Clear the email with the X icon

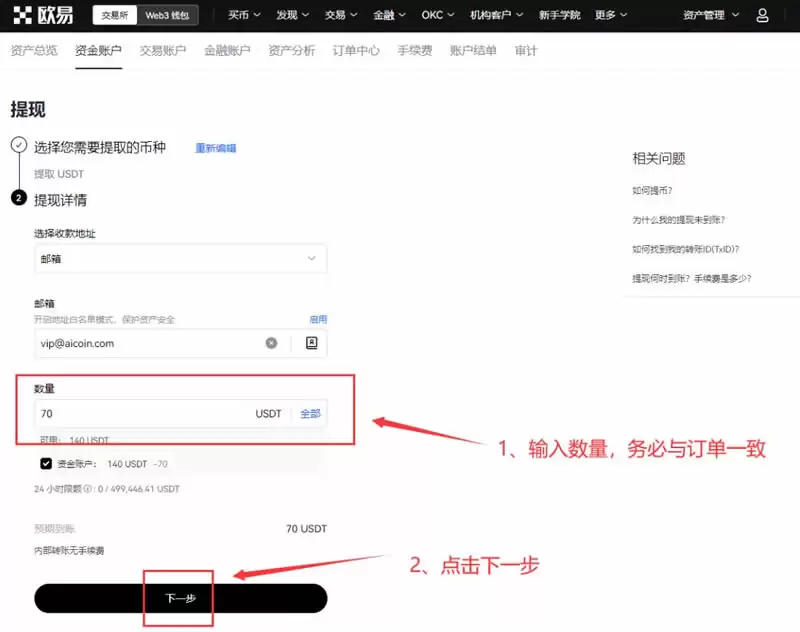(x=270, y=343)
